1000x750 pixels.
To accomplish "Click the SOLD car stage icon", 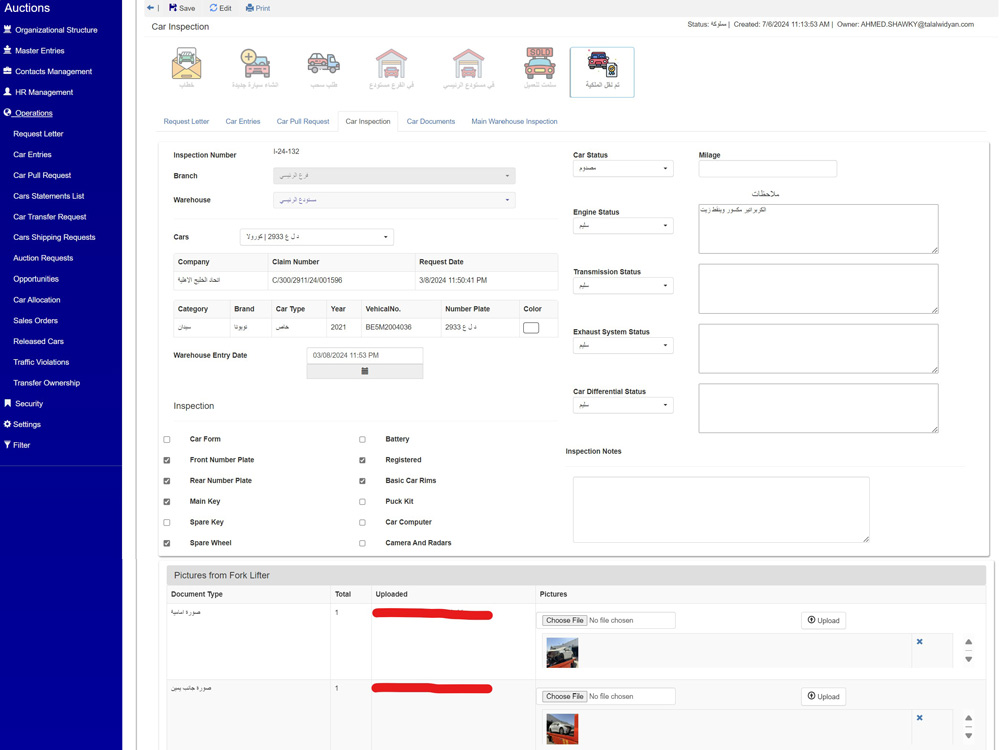I will [540, 63].
